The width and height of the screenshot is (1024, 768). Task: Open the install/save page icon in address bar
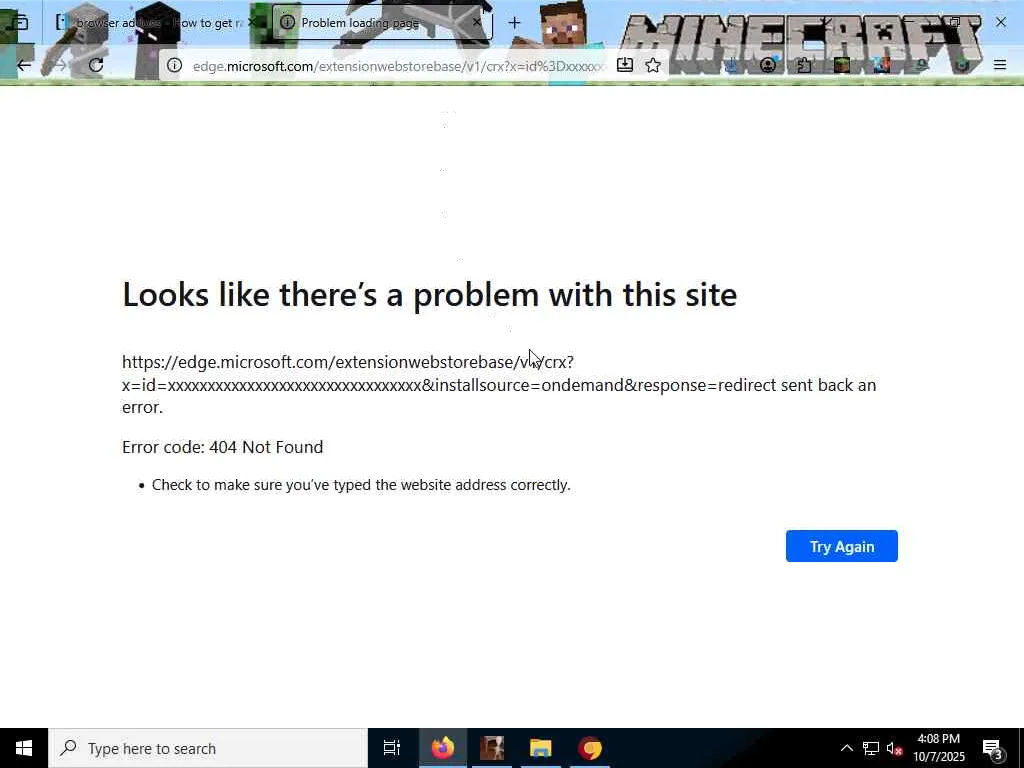624,65
